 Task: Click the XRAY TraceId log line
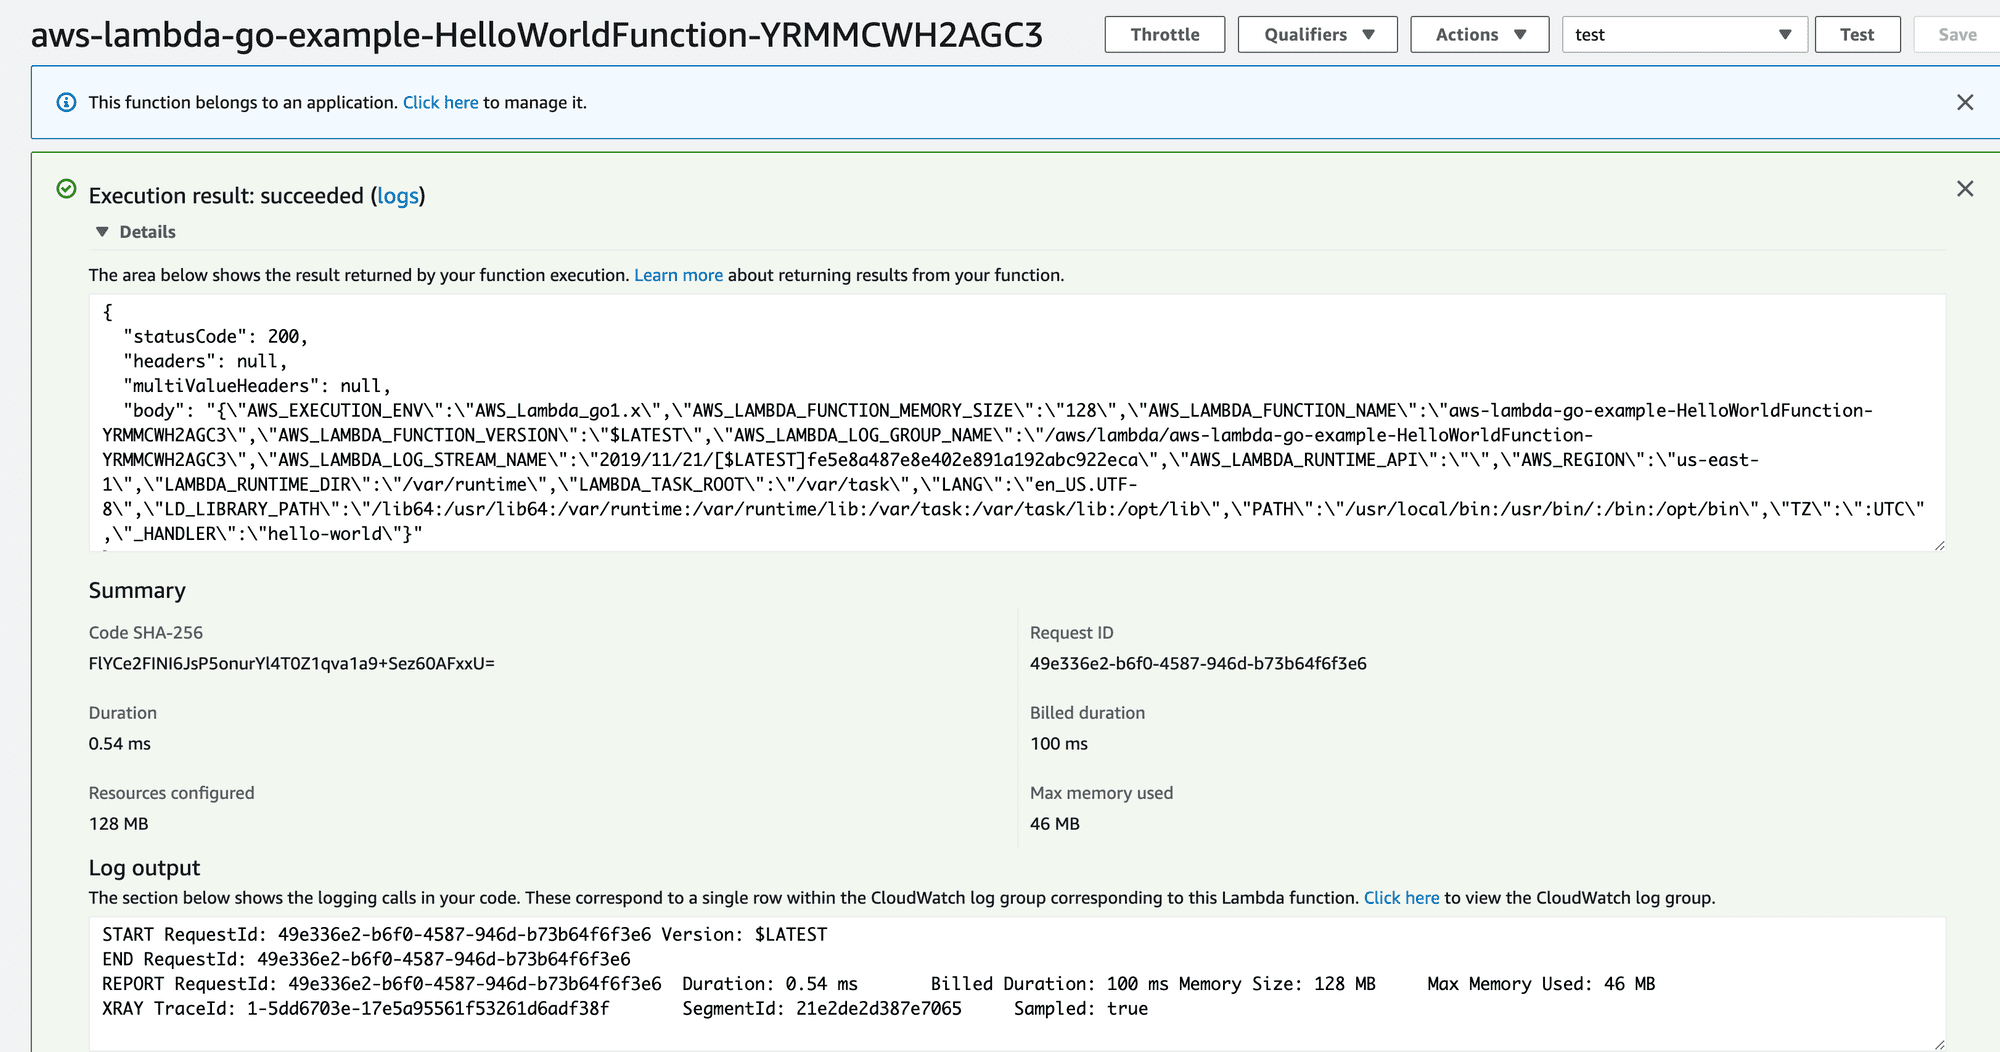pos(625,1009)
